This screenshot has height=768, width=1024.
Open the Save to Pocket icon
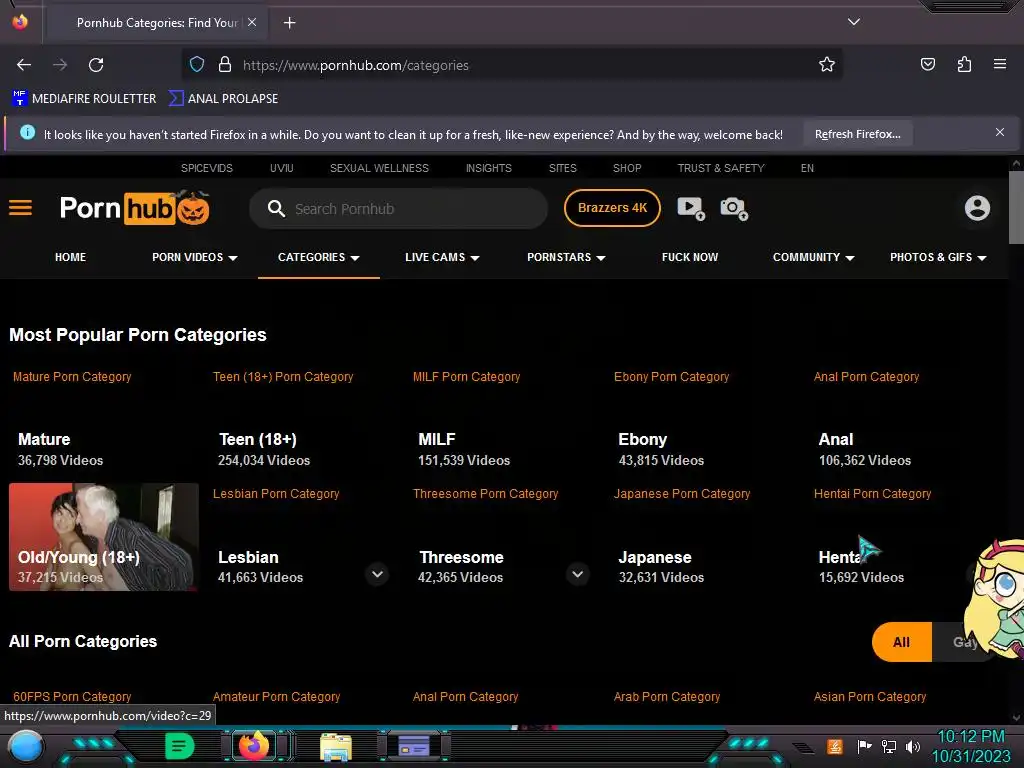pyautogui.click(x=927, y=64)
